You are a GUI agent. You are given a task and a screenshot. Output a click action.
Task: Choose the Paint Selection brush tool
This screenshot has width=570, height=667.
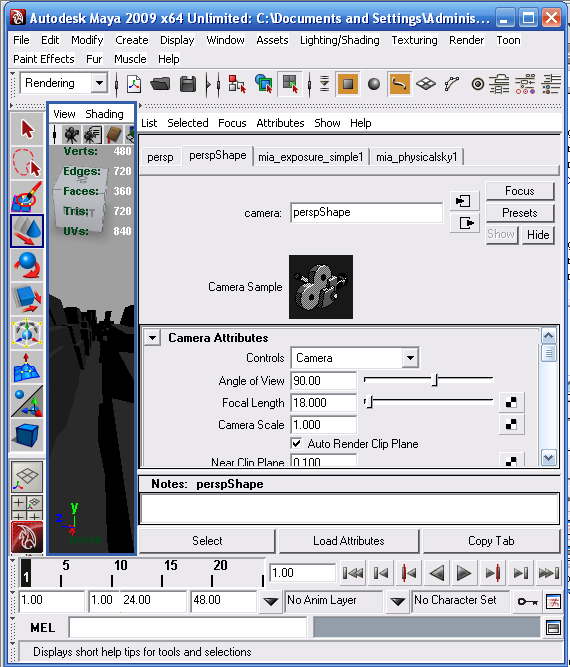tap(27, 197)
